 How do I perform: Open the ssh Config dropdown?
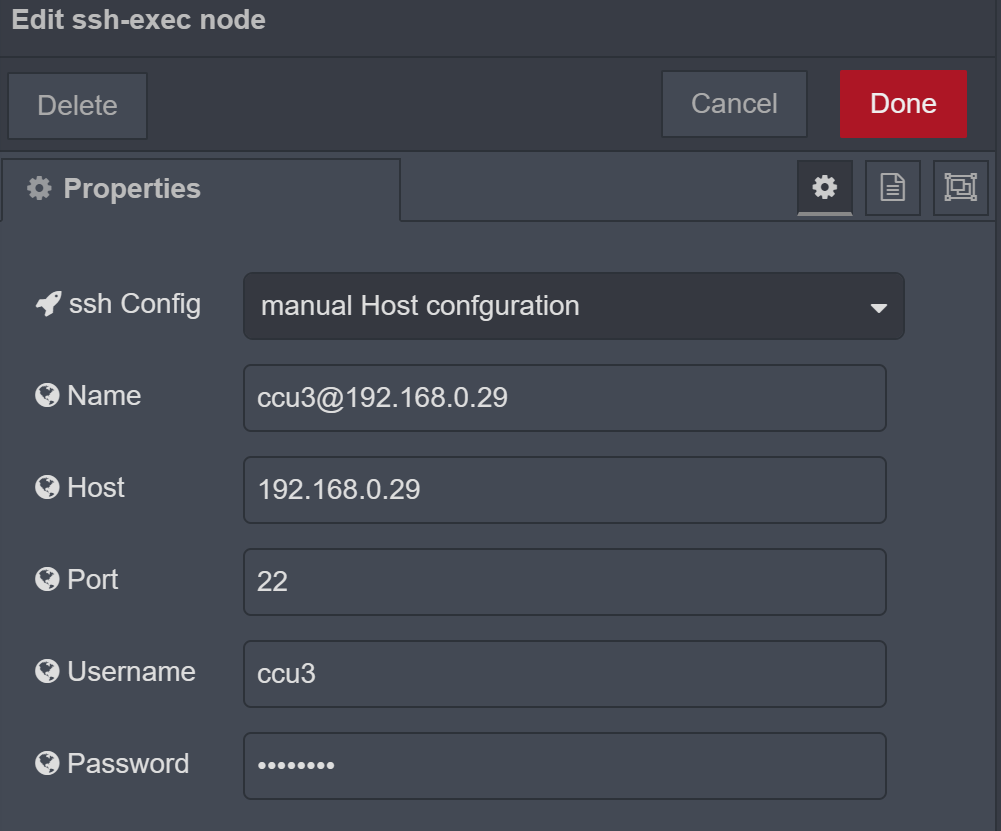click(574, 306)
